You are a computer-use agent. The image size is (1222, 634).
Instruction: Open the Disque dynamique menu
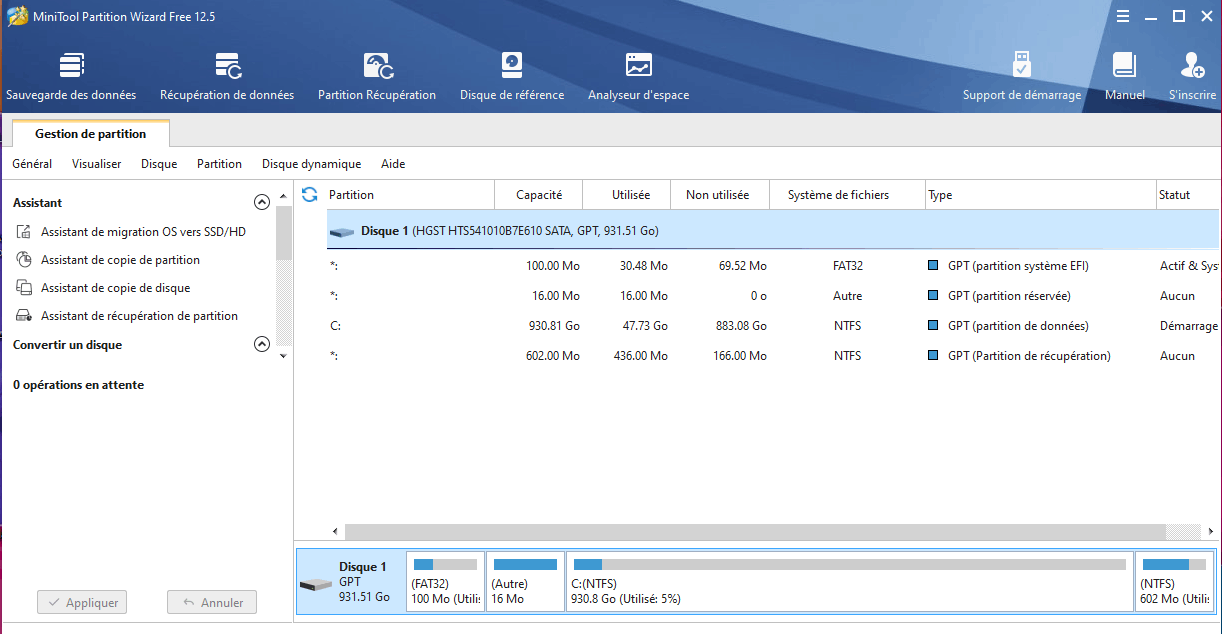[311, 164]
